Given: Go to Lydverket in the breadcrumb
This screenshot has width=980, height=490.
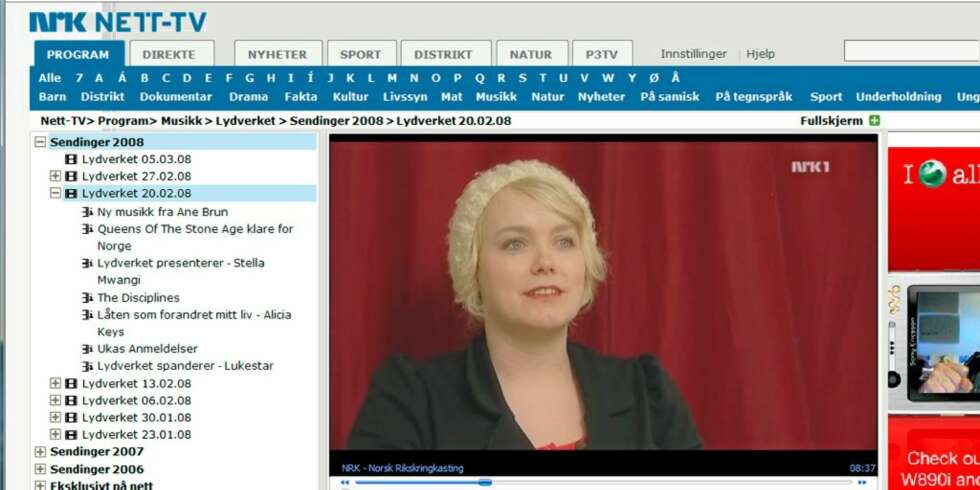Looking at the screenshot, I should click(x=245, y=121).
